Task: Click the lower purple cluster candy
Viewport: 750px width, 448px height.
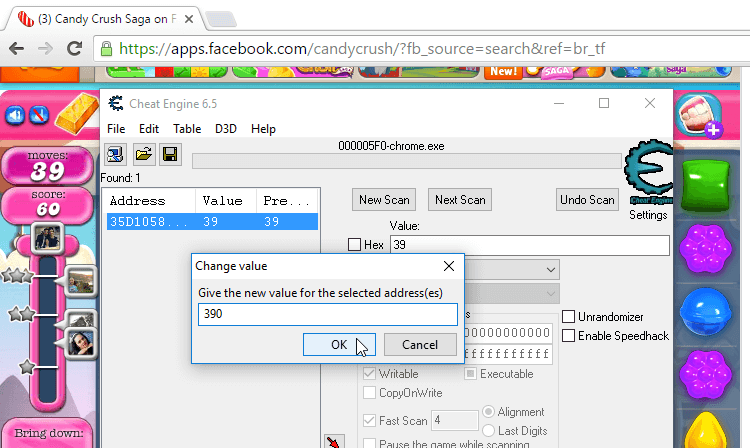Action: tap(706, 375)
